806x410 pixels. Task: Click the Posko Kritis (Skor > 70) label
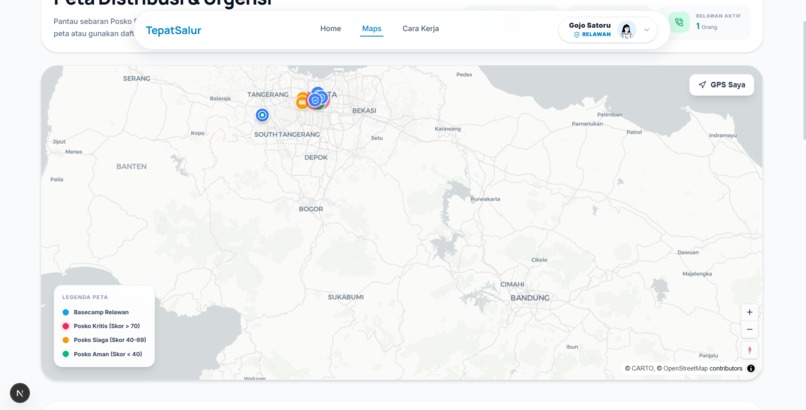coord(107,326)
